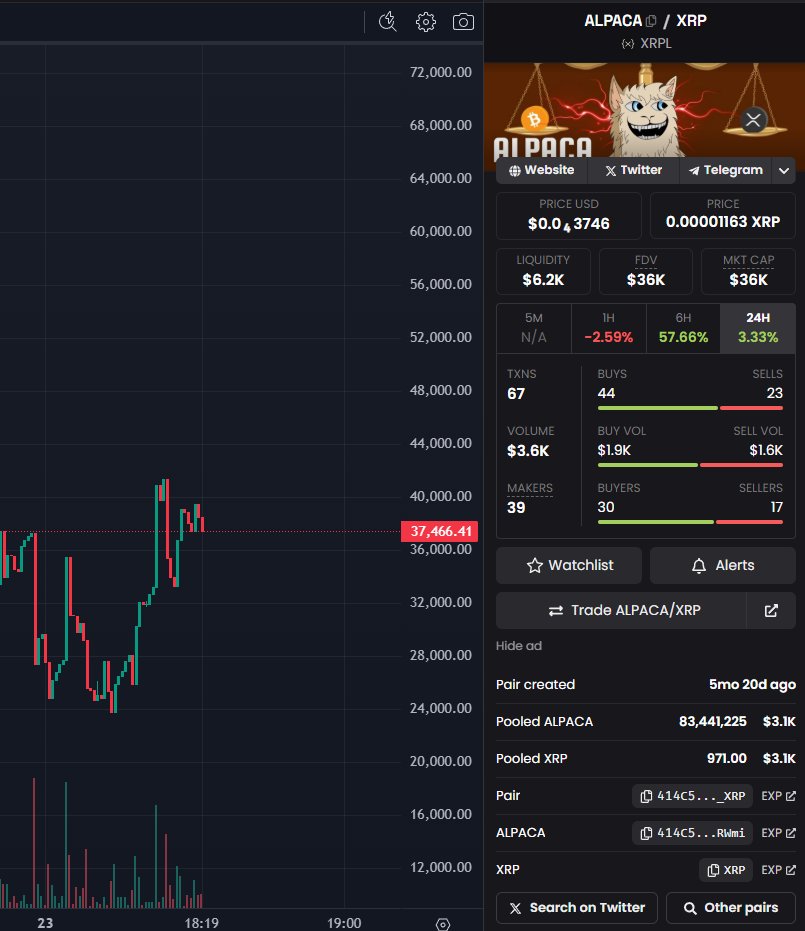The width and height of the screenshot is (805, 931).
Task: Click the buys versus sells ratio bar
Action: [690, 408]
